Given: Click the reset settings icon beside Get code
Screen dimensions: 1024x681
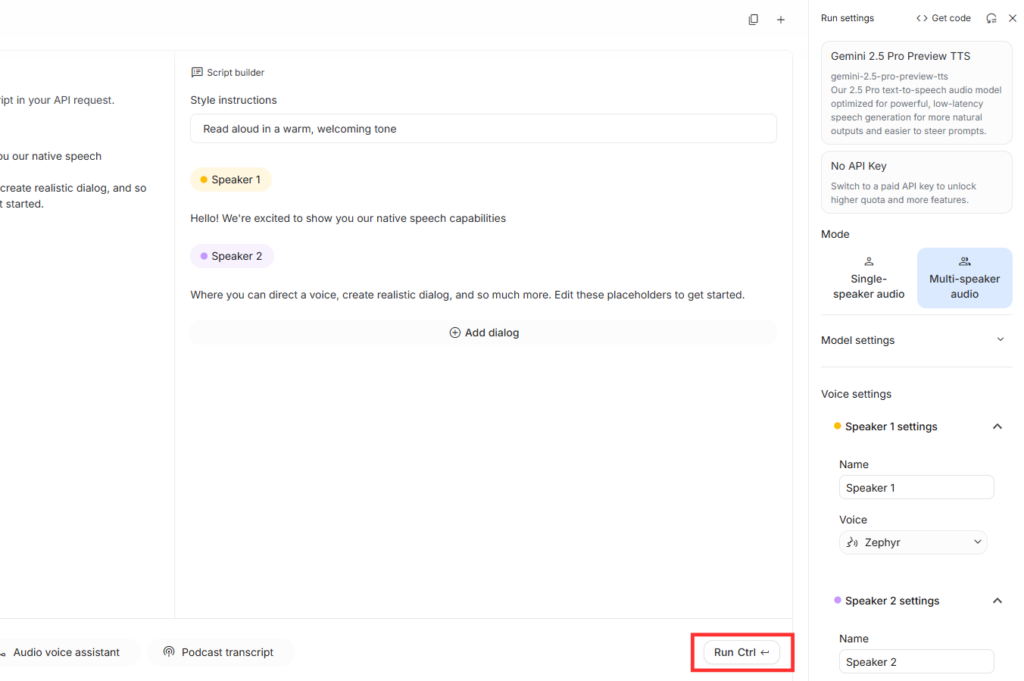Looking at the screenshot, I should click(x=991, y=18).
